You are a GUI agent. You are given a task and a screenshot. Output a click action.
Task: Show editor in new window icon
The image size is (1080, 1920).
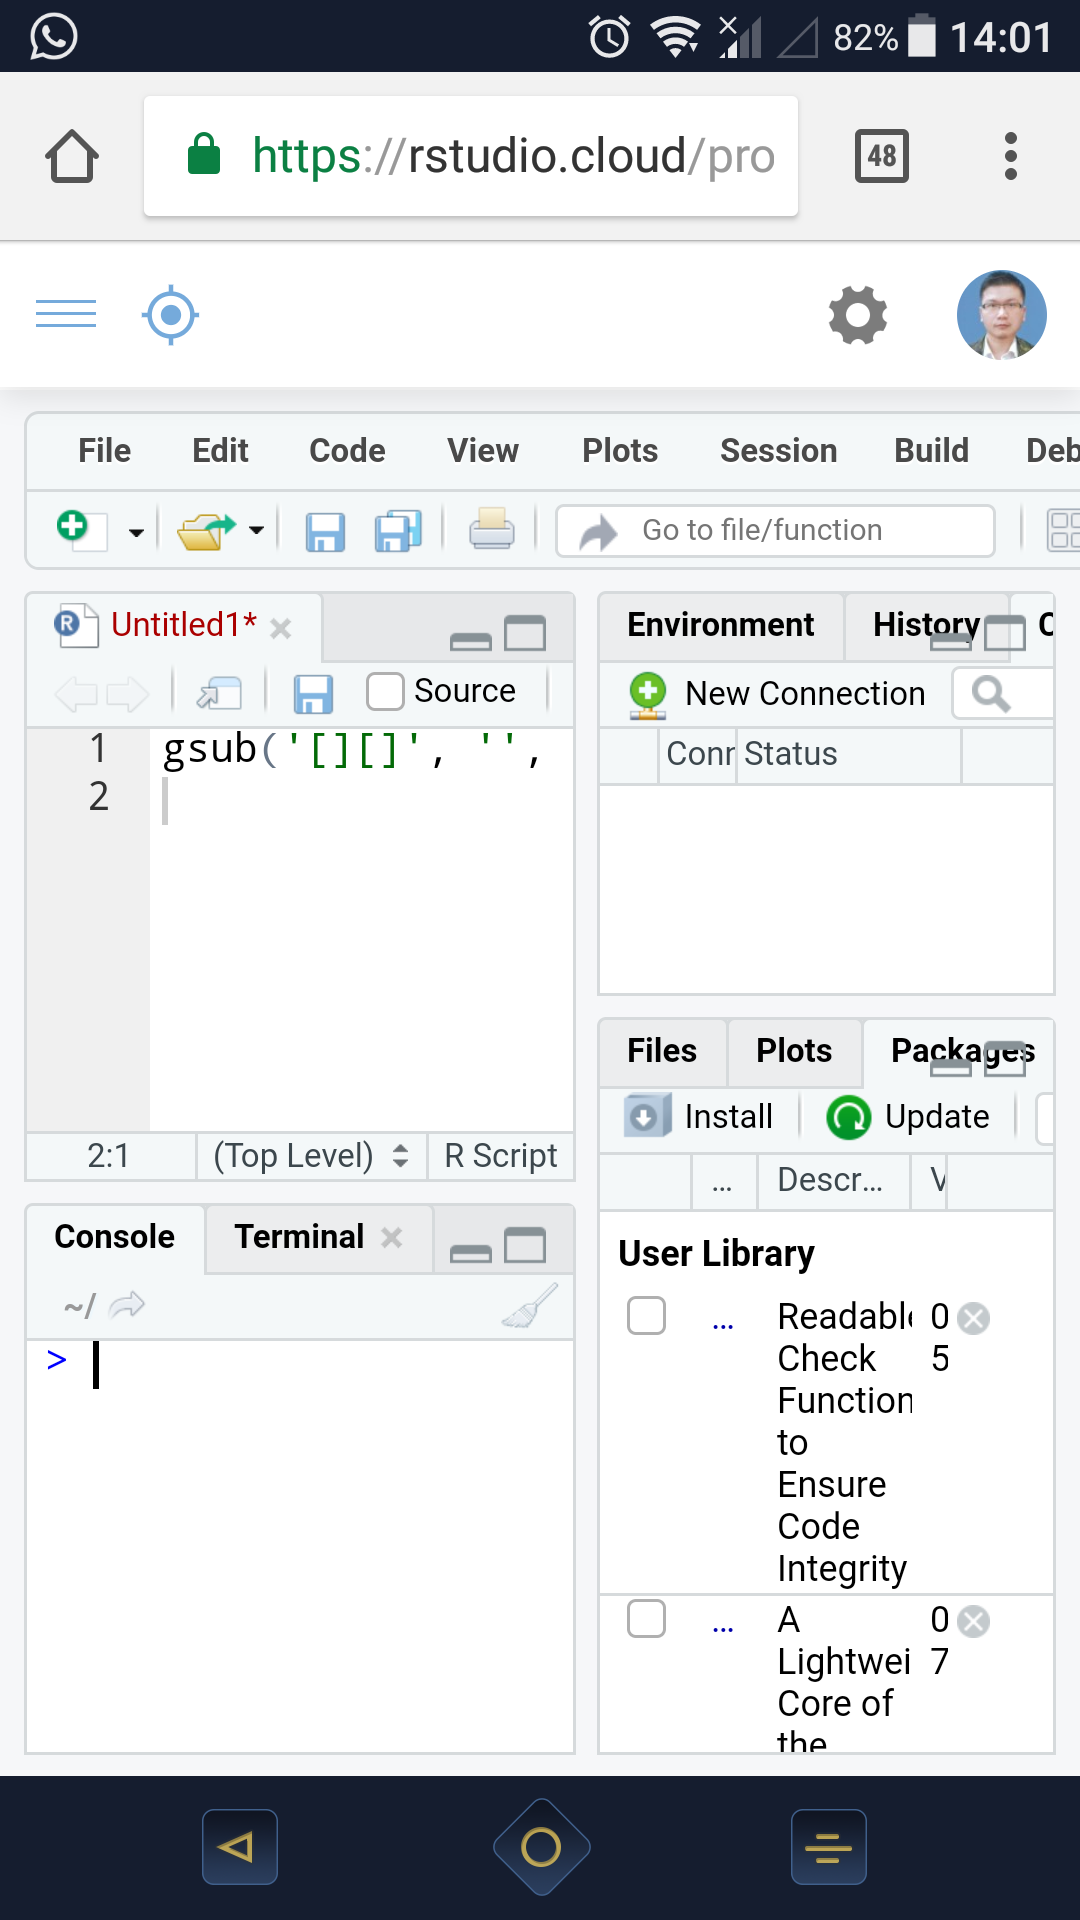point(220,692)
